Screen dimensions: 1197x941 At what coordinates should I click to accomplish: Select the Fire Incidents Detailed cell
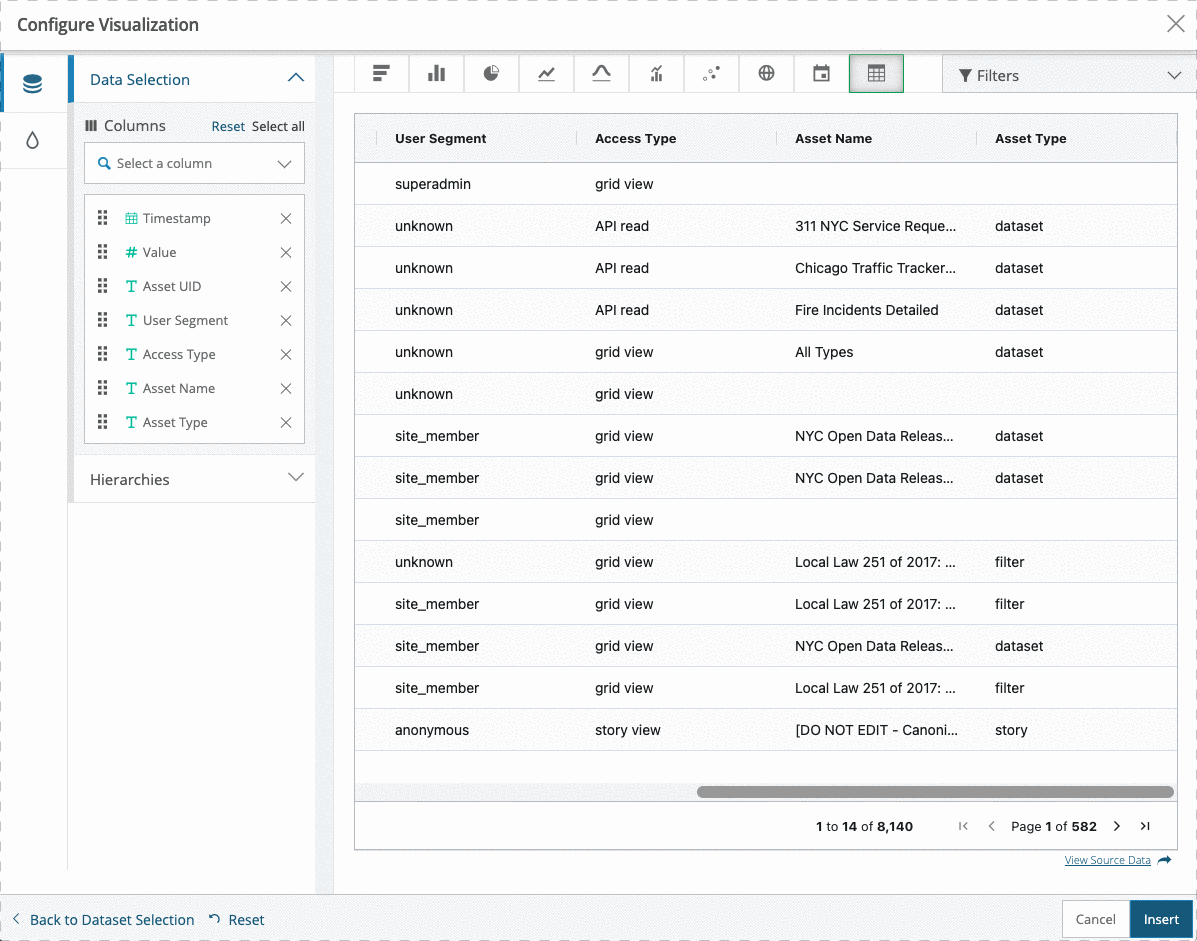click(x=866, y=310)
